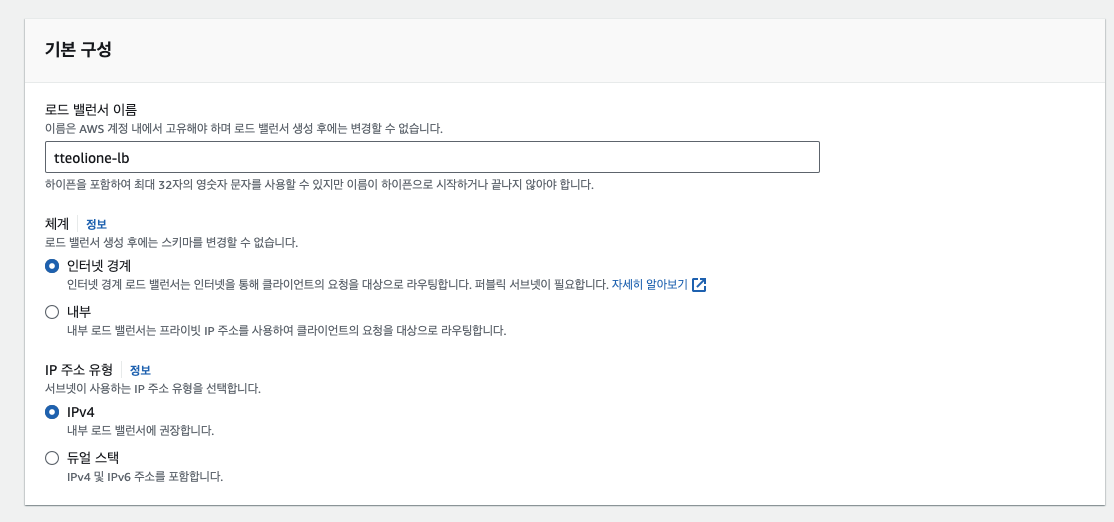This screenshot has width=1114, height=522.
Task: Select the 인터넷 경계 radio button
Action: tap(52, 266)
